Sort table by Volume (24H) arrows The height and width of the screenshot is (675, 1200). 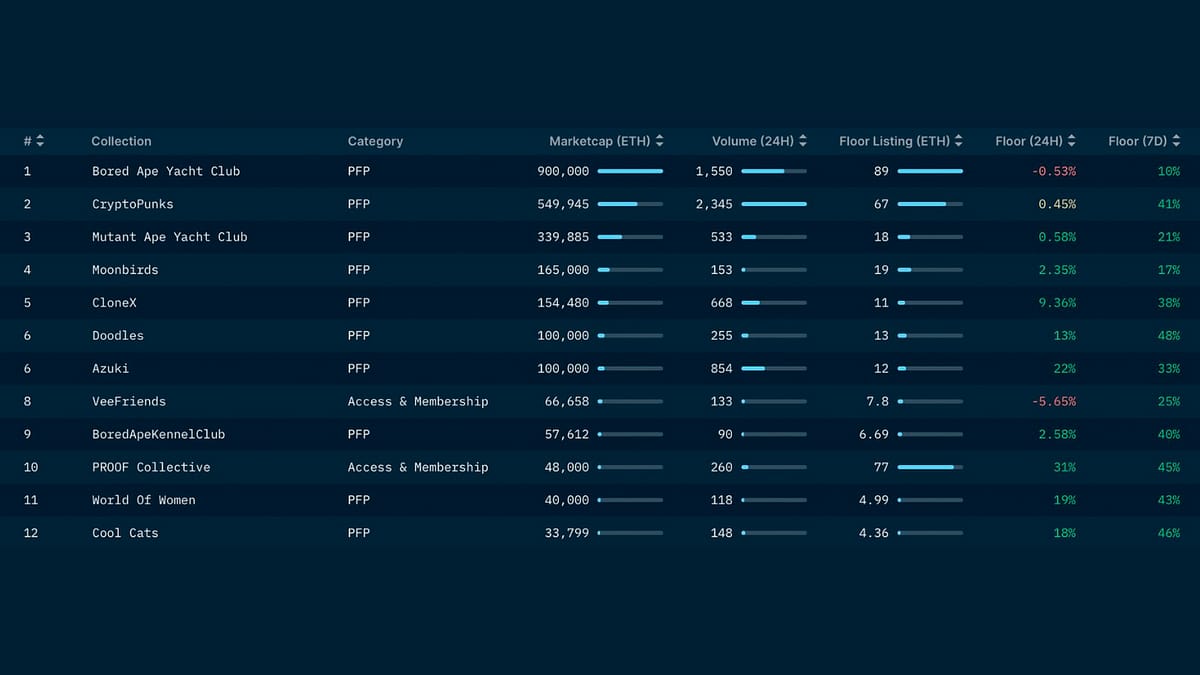click(803, 141)
